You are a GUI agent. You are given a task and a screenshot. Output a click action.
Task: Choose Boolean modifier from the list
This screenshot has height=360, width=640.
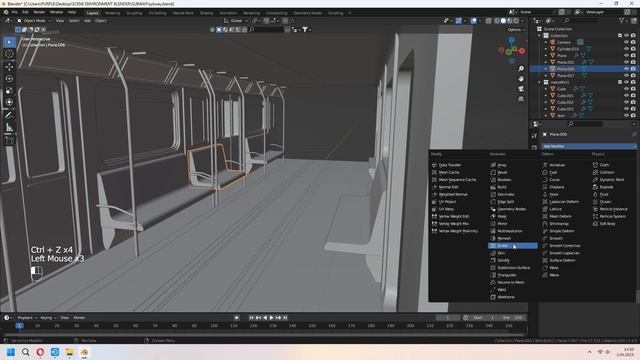[x=513, y=180]
